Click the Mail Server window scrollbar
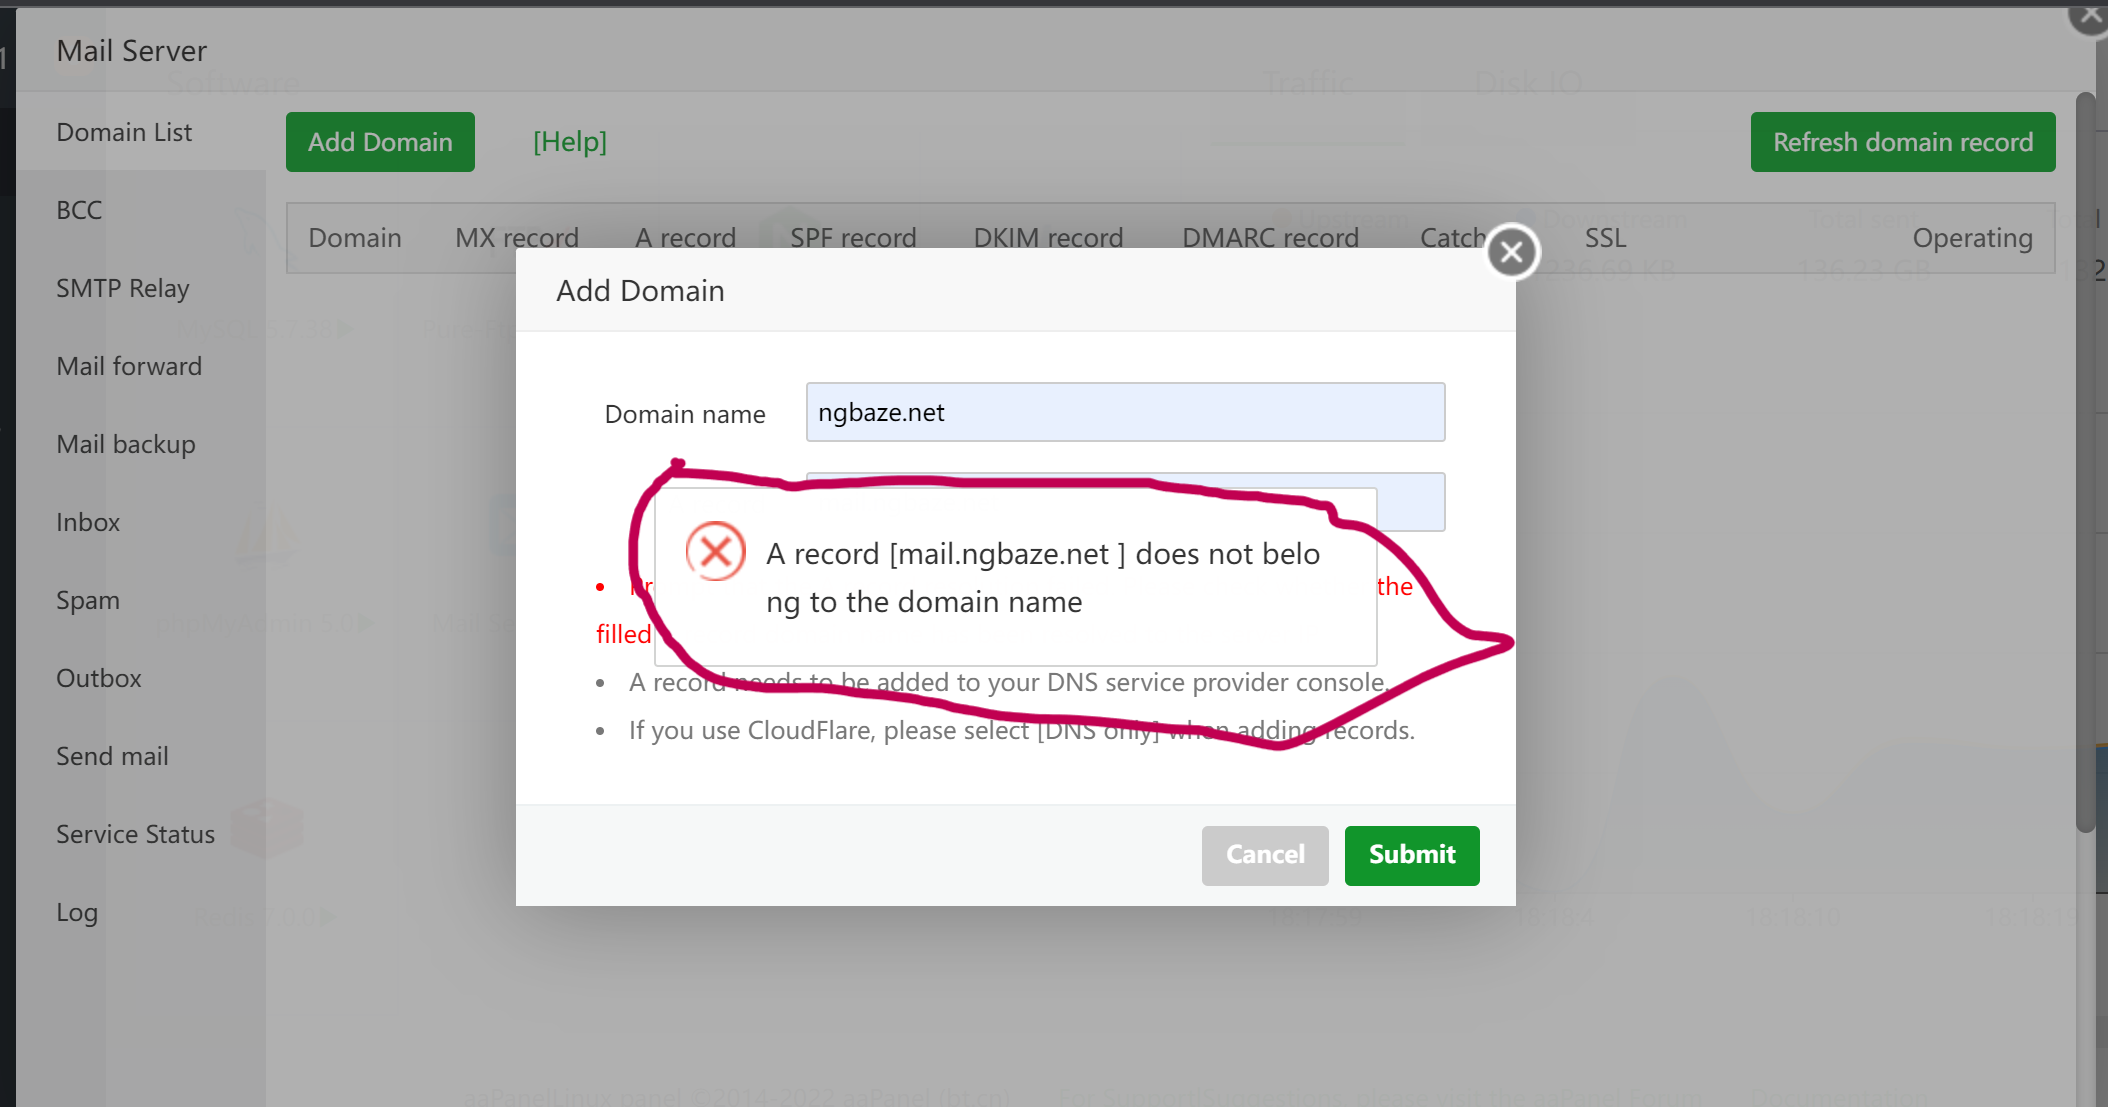 click(2085, 460)
